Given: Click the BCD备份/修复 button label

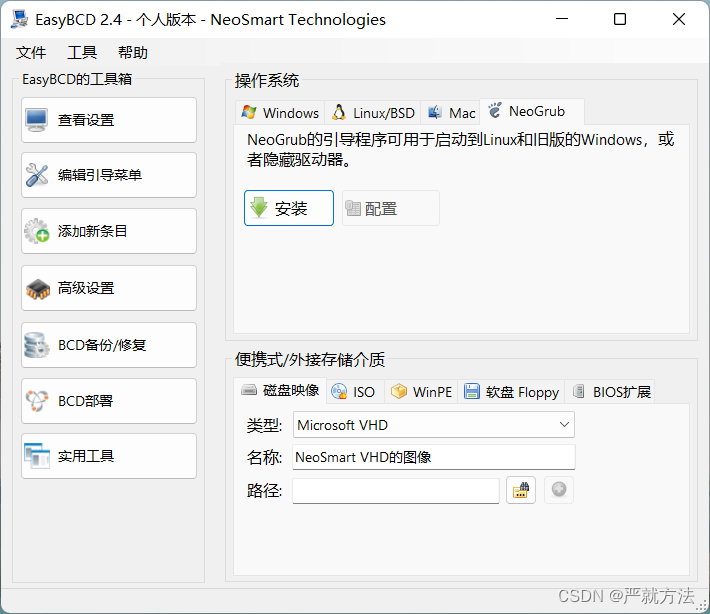Looking at the screenshot, I should 102,345.
